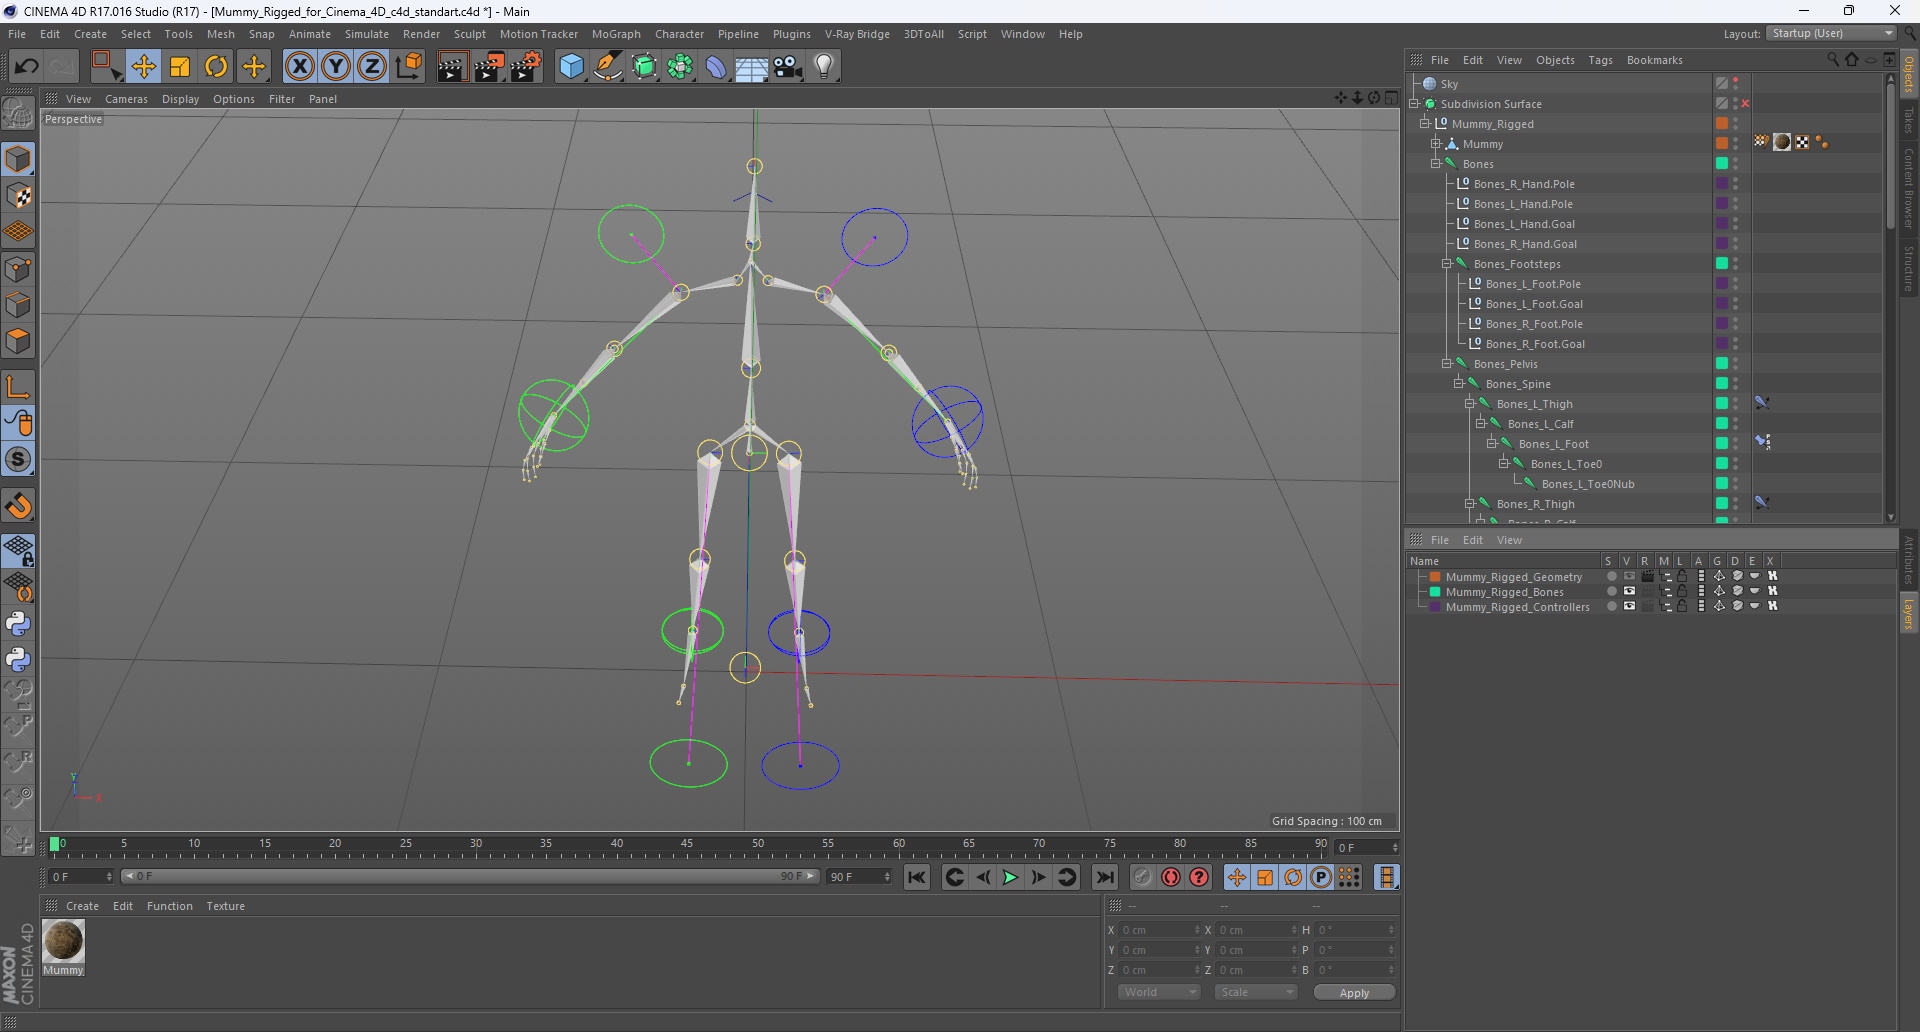The height and width of the screenshot is (1032, 1920).
Task: Toggle solo of Mummy_Rigged_Geometry layer
Action: click(1611, 577)
